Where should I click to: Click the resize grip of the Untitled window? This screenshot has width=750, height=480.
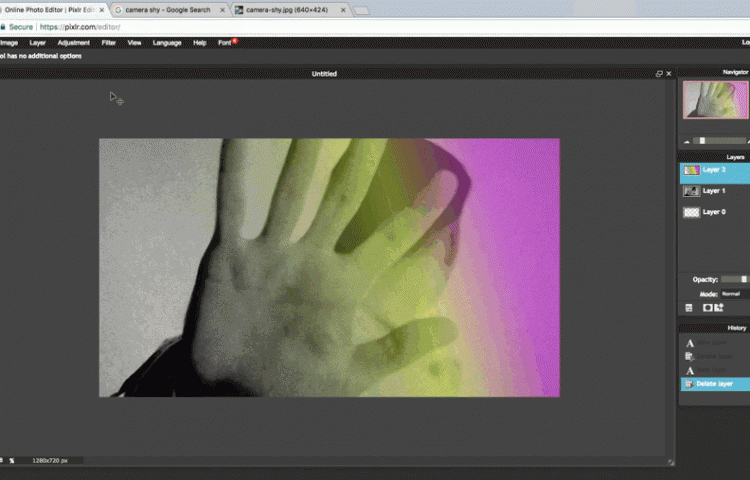671,462
